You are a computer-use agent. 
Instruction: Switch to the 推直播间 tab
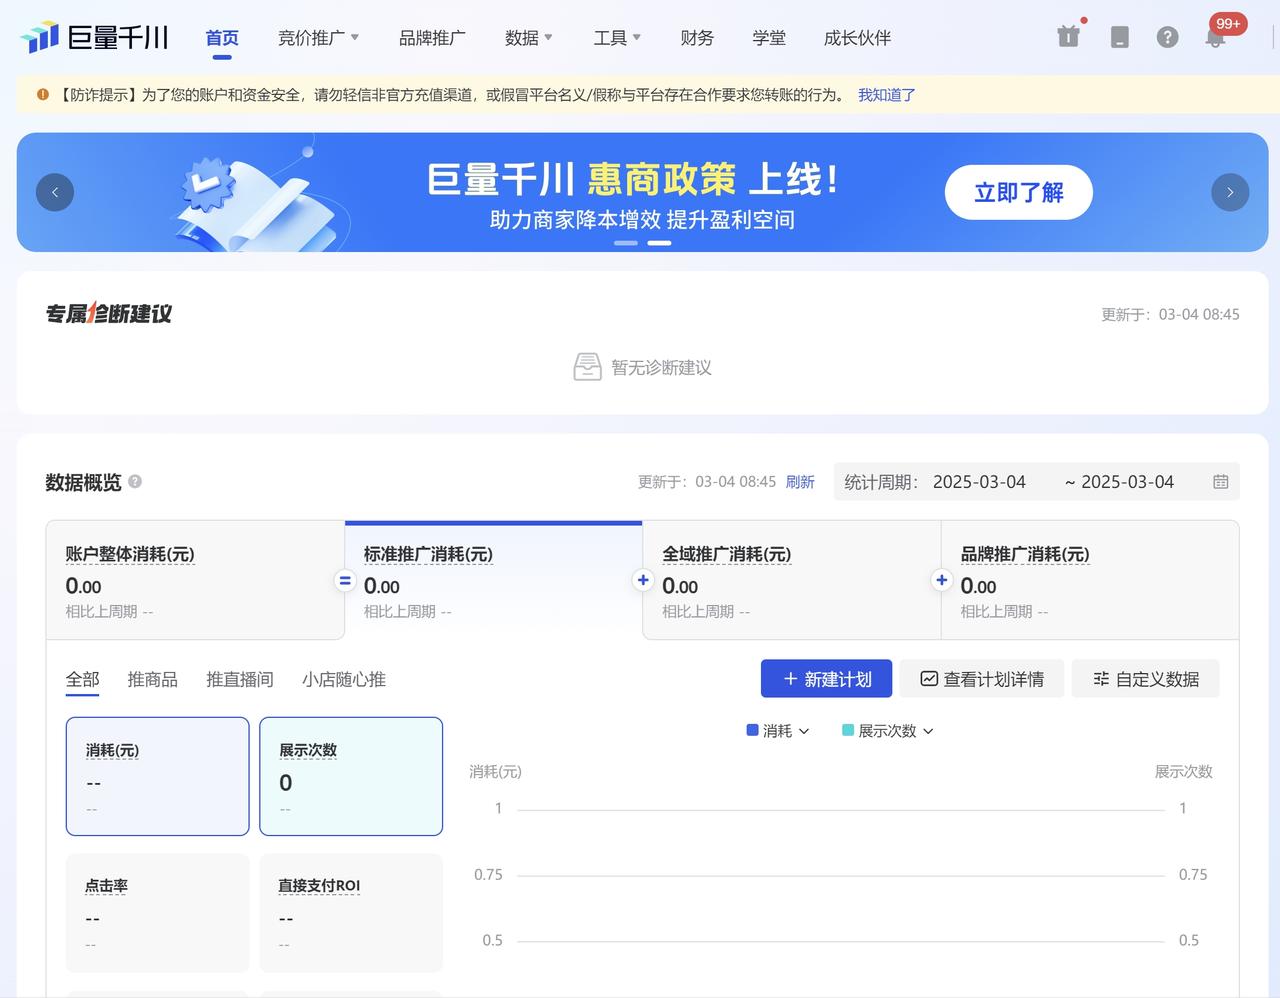click(x=239, y=679)
